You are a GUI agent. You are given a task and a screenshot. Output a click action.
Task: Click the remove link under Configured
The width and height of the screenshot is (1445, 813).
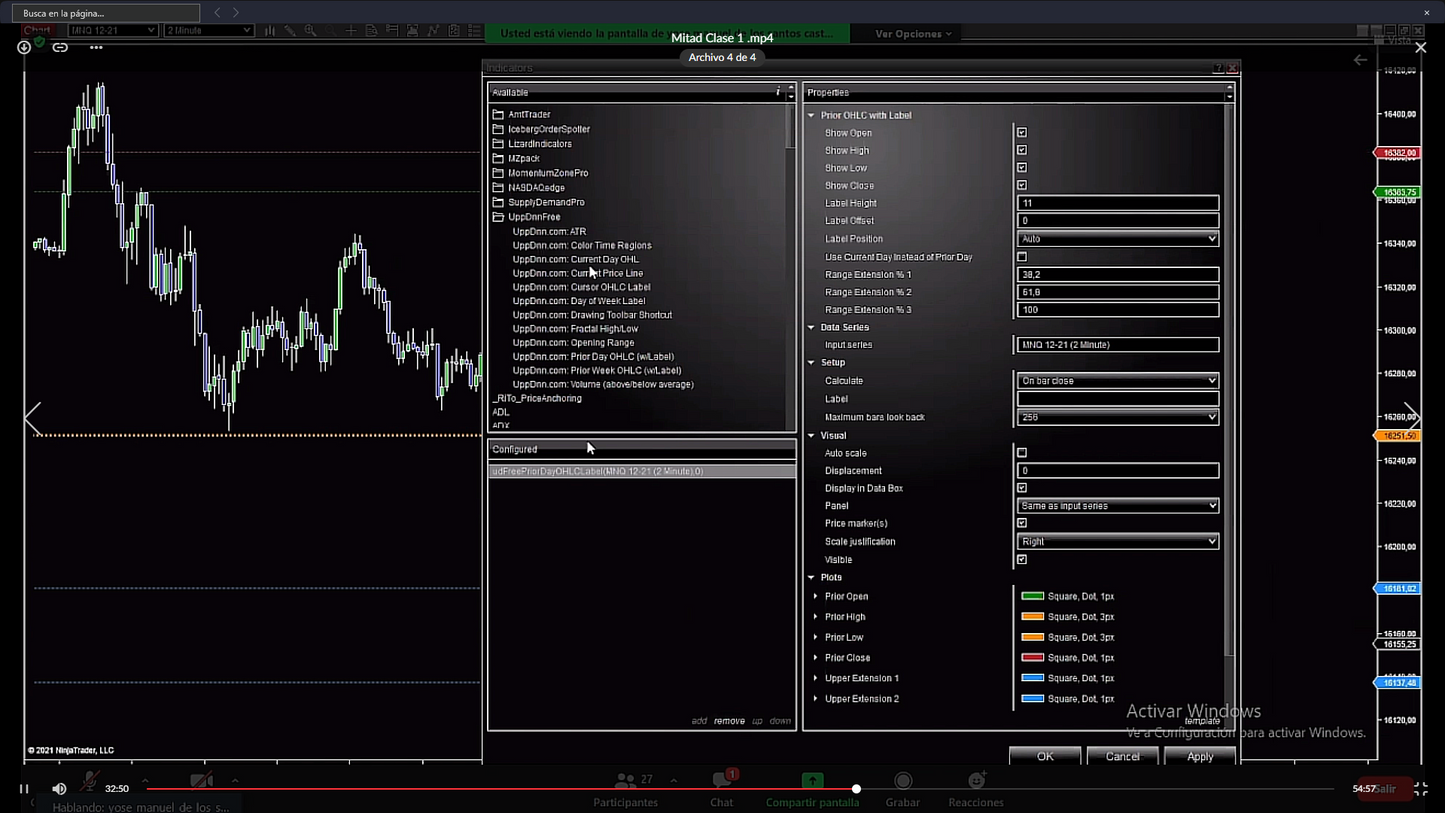coord(729,721)
